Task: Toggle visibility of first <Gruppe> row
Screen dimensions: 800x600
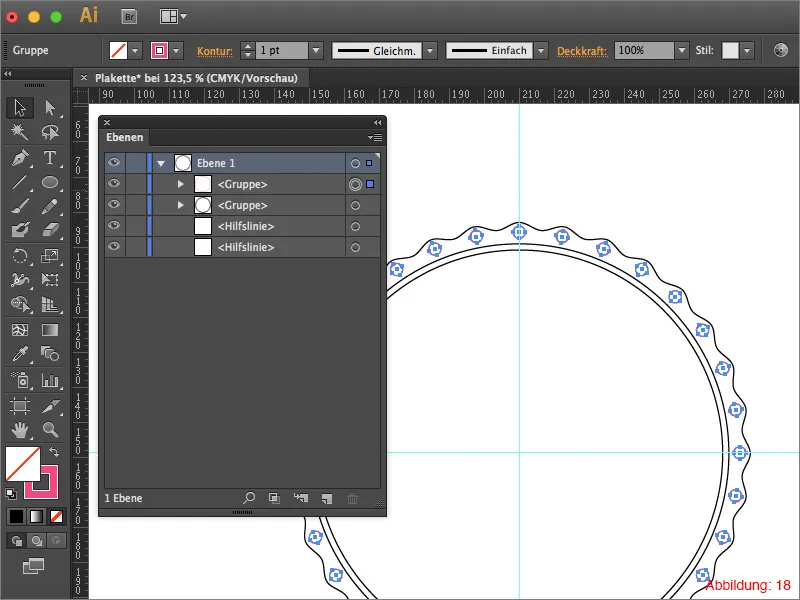Action: pos(114,184)
